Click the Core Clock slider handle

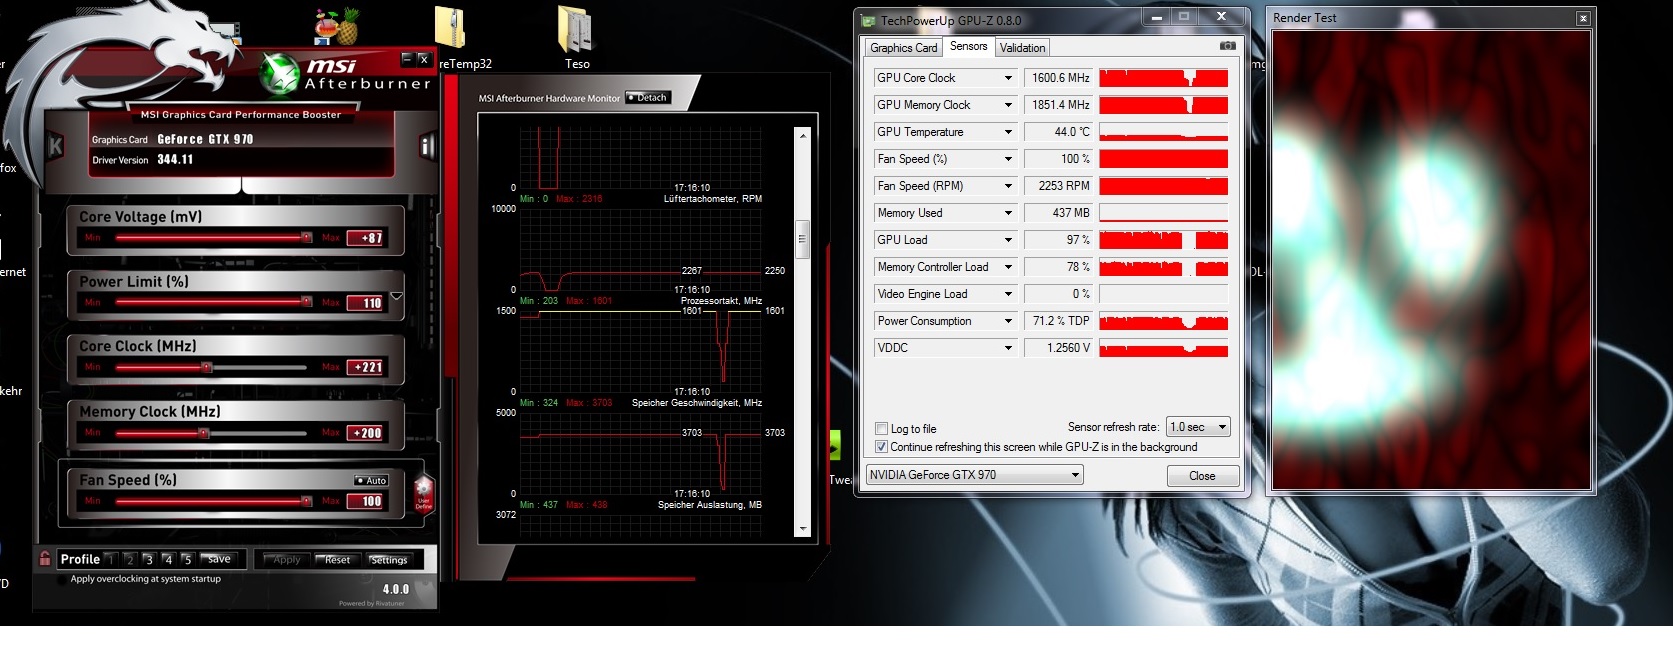pos(207,367)
